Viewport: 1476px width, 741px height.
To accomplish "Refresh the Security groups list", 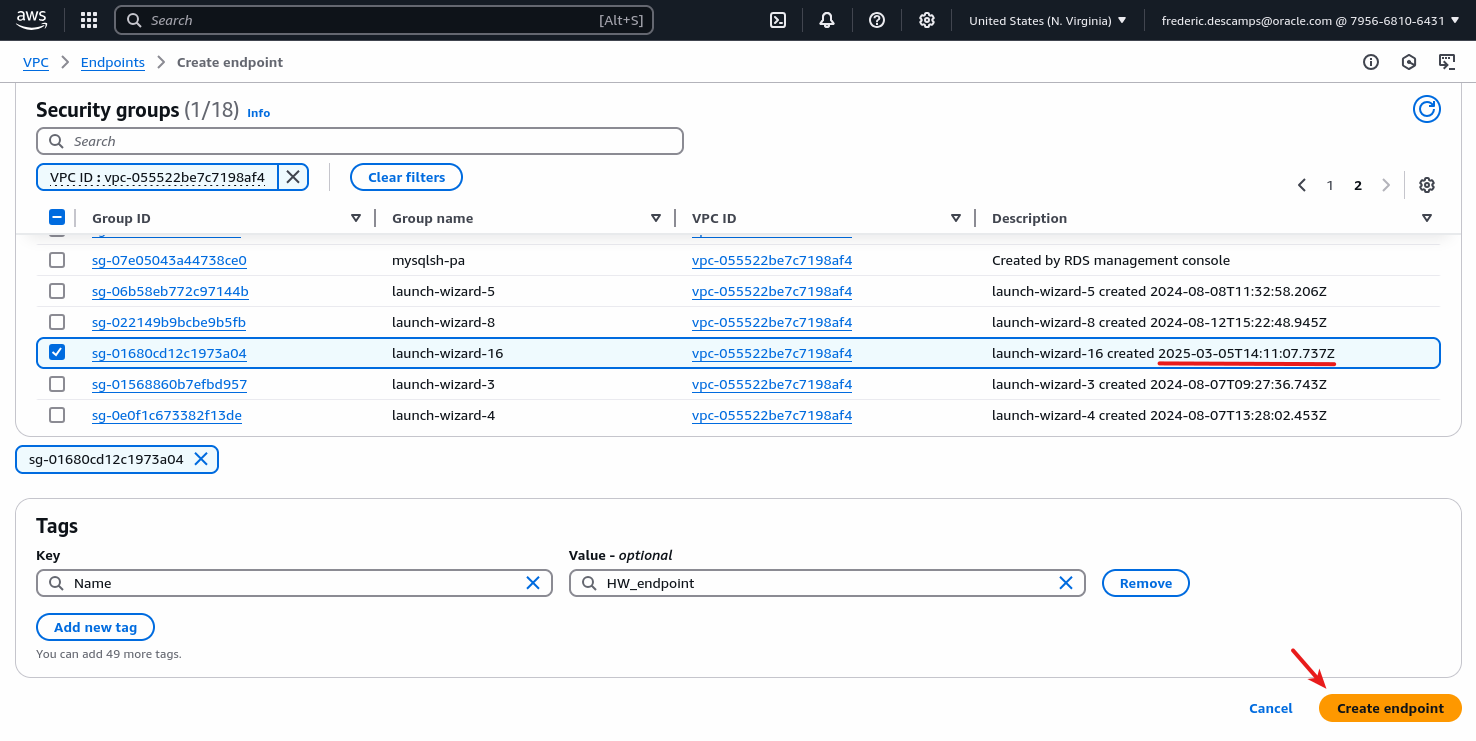I will click(x=1427, y=109).
